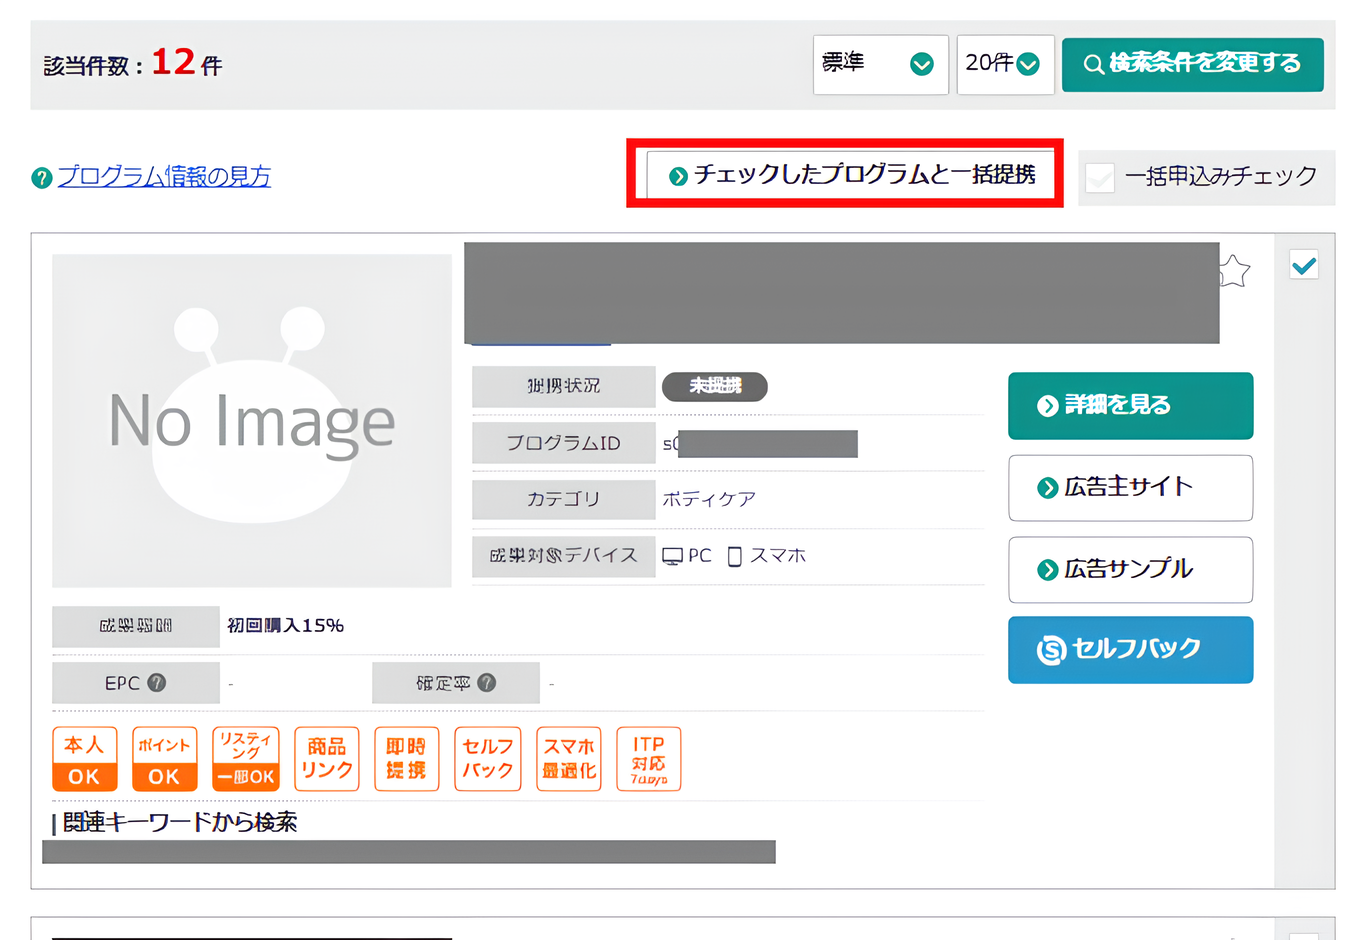Click the 未提携 partnership status label
Image resolution: width=1372 pixels, height=940 pixels.
(x=714, y=387)
